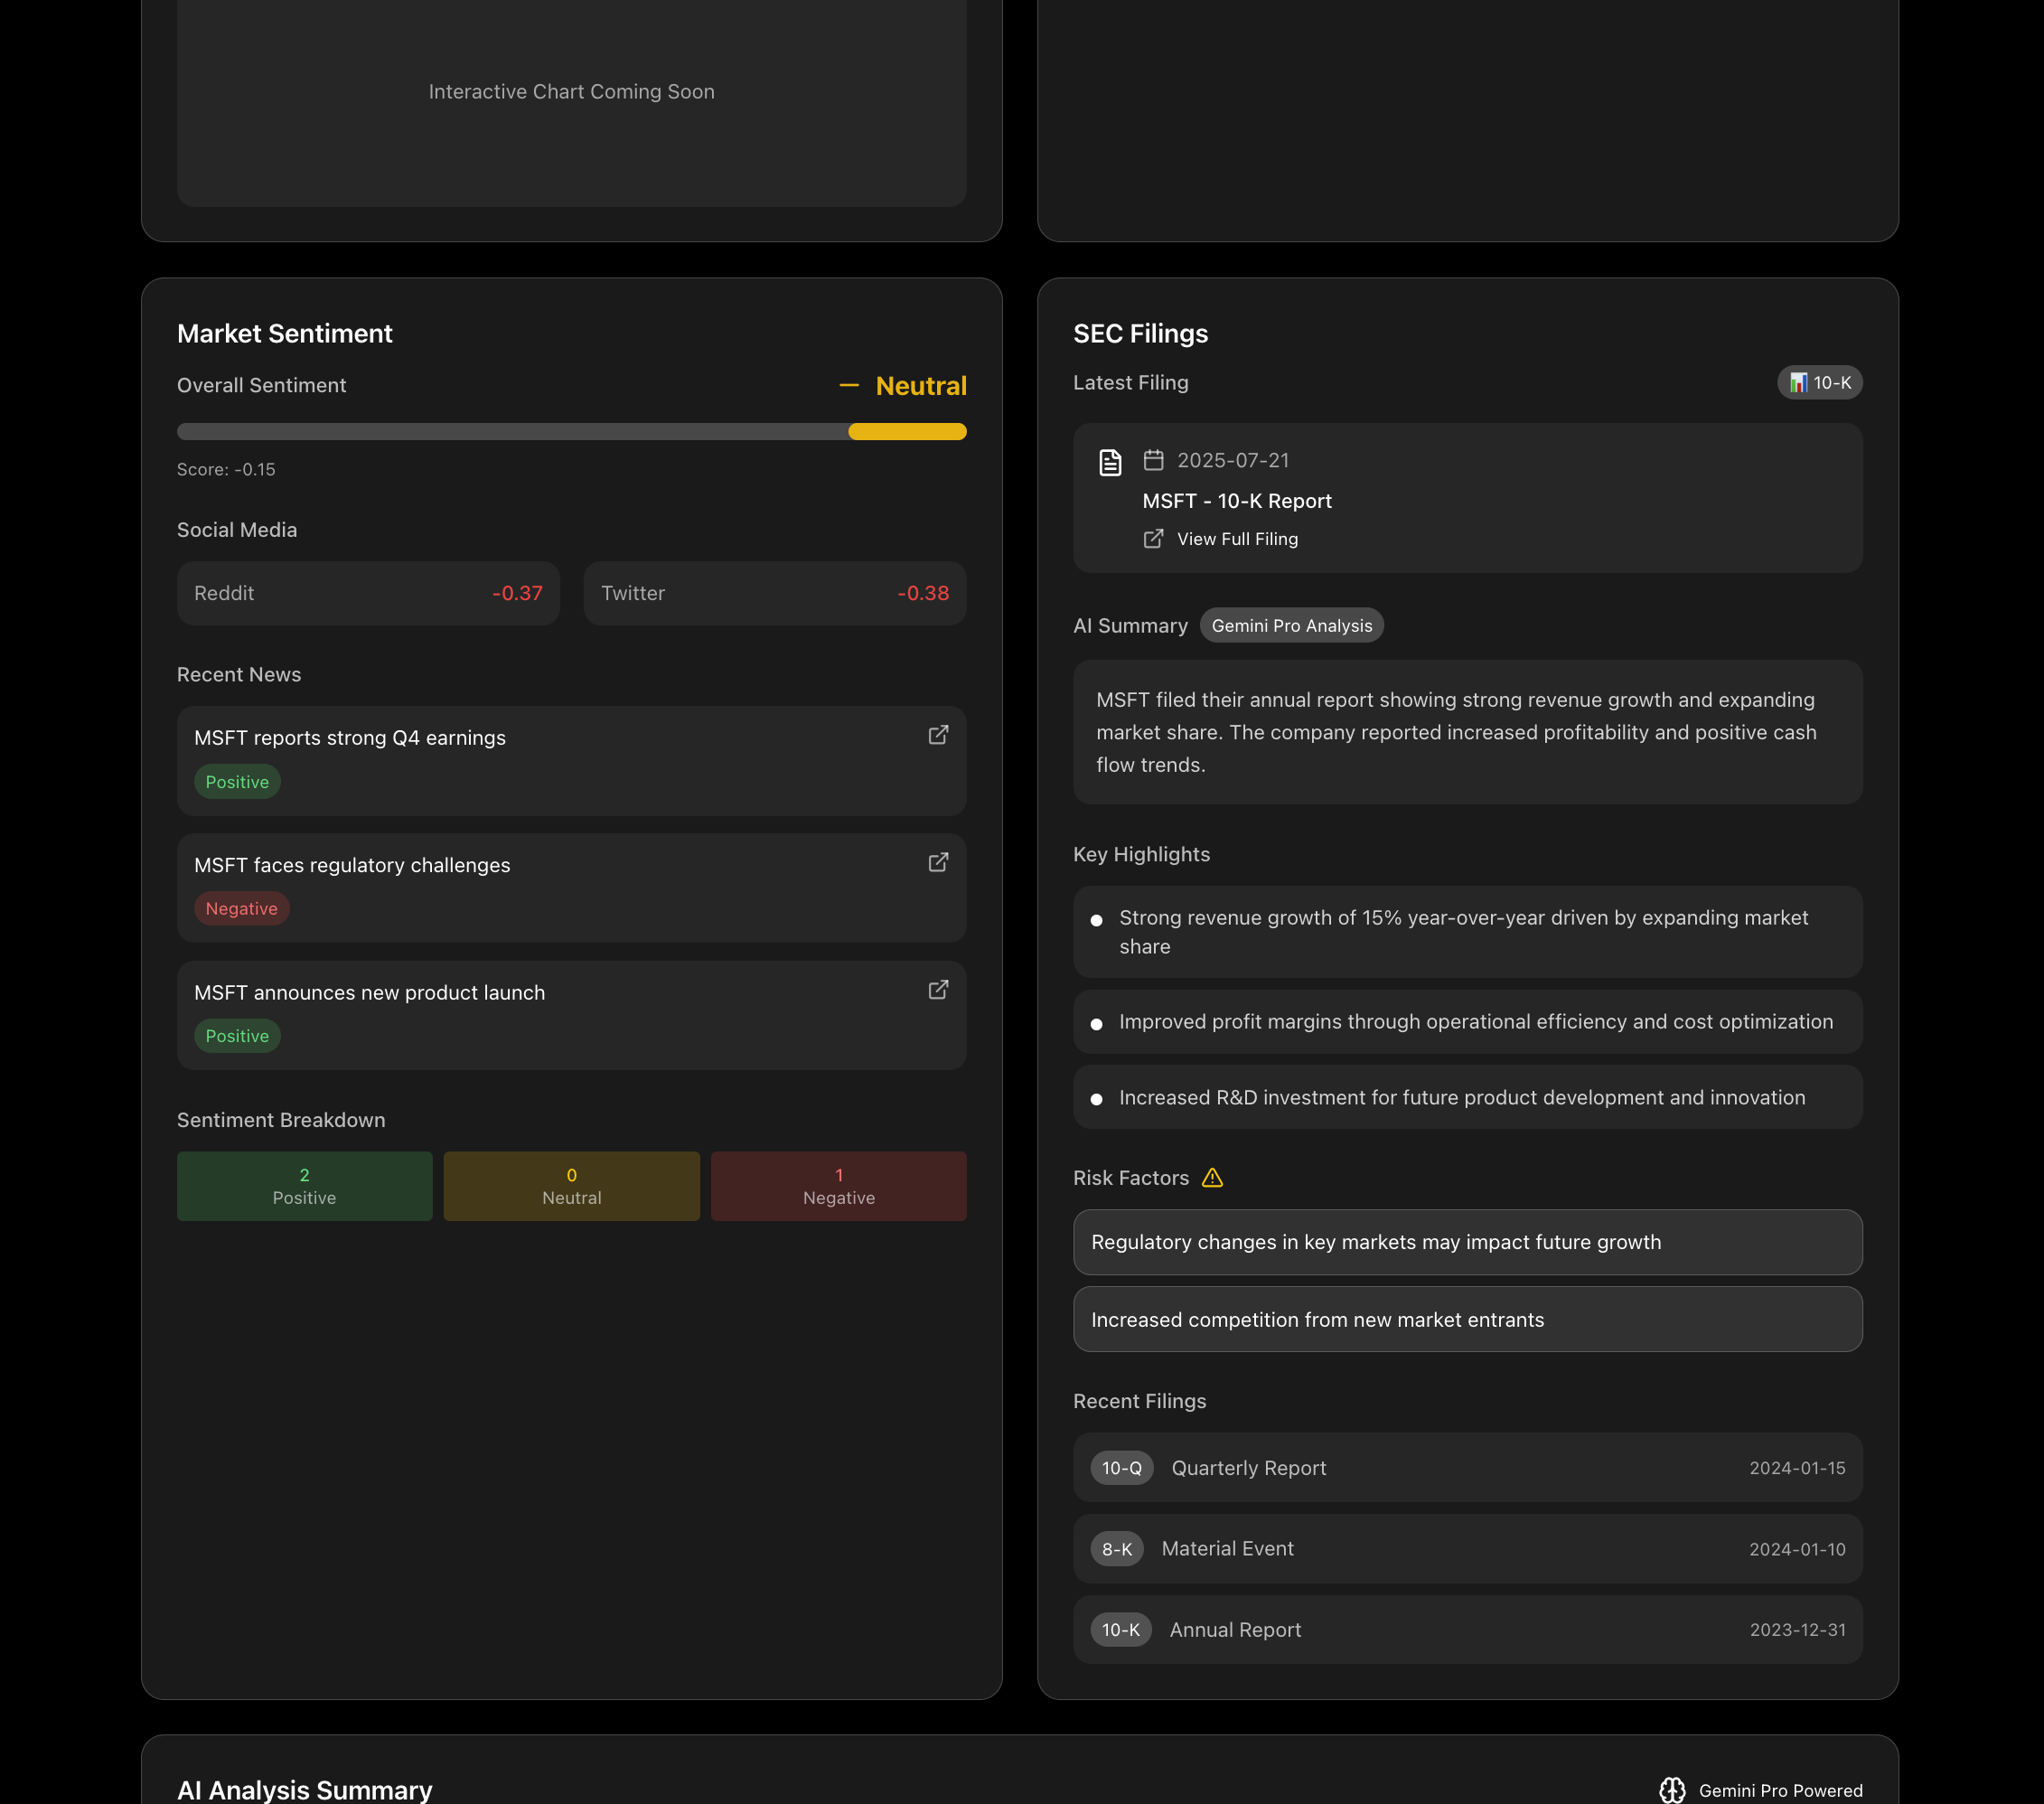Click Positive tag under new product launch
The height and width of the screenshot is (1804, 2044).
pyautogui.click(x=237, y=1036)
